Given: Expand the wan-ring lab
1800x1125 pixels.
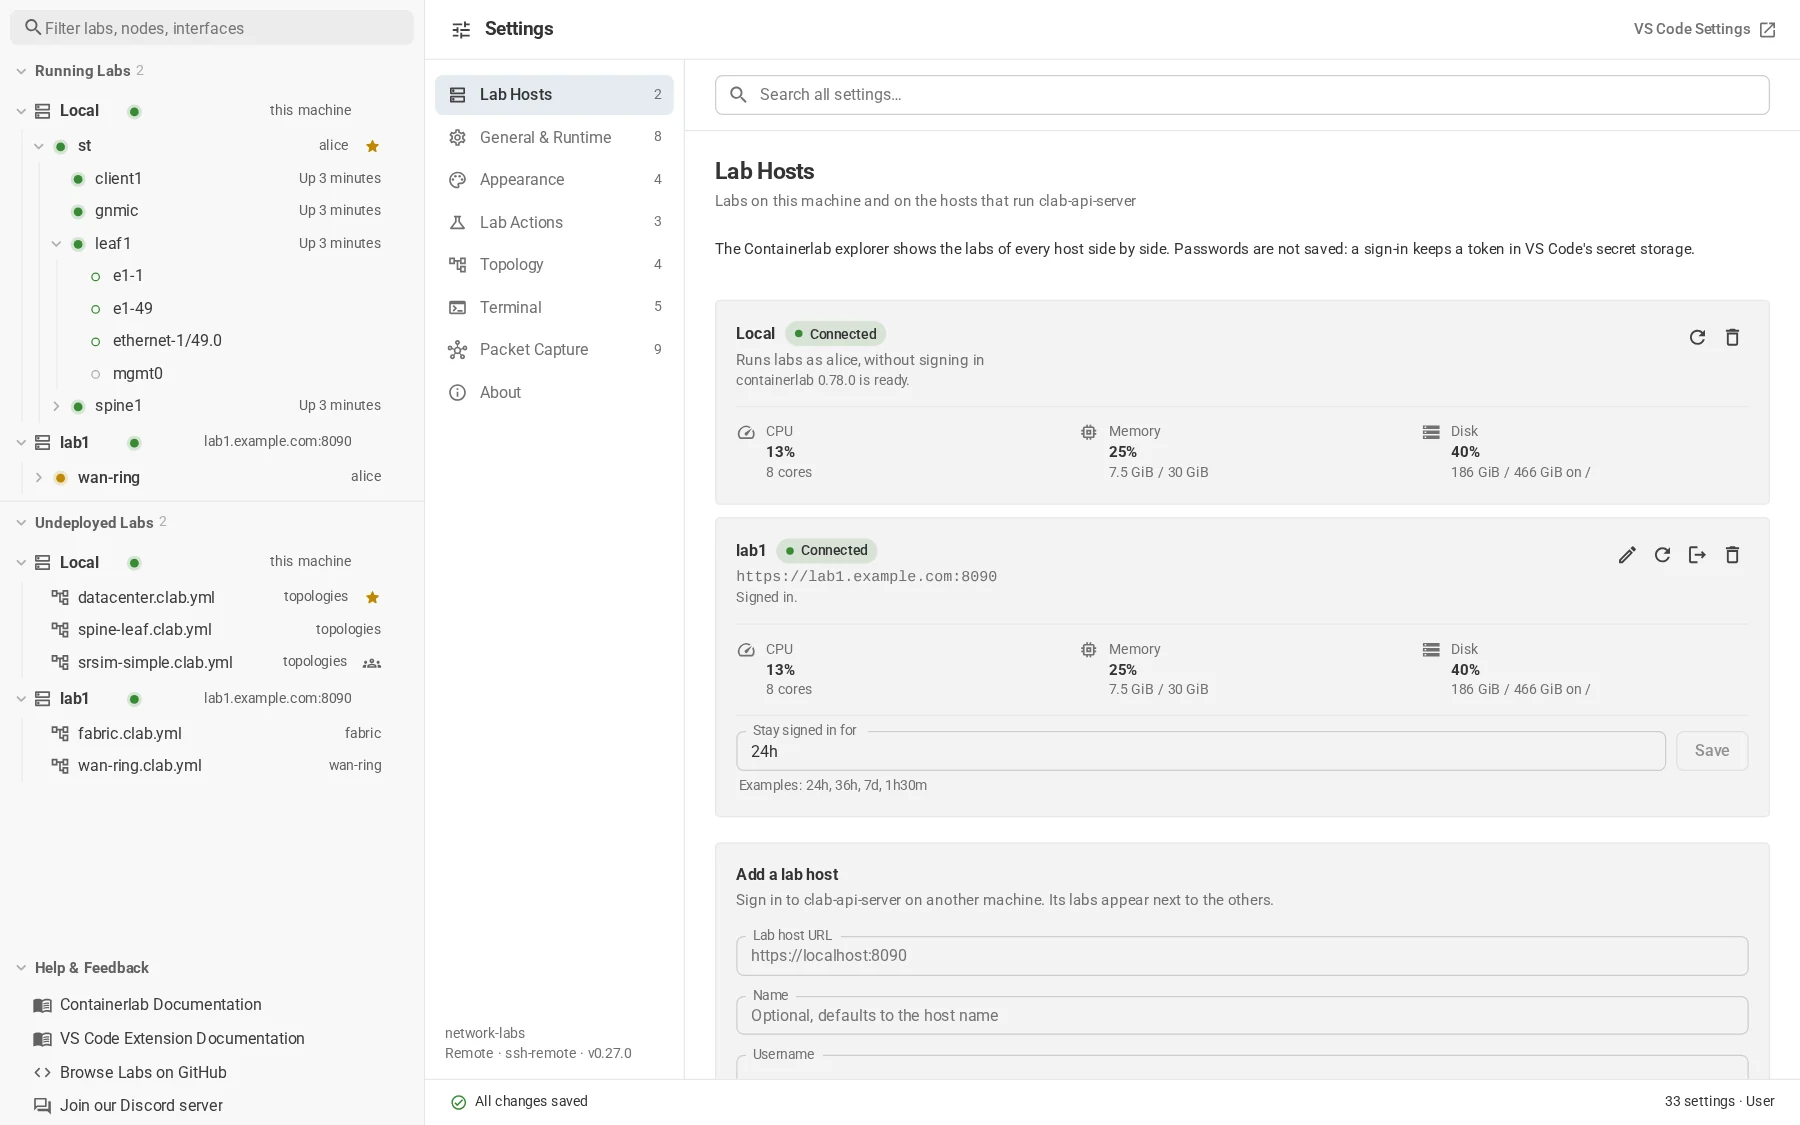Looking at the screenshot, I should [39, 478].
